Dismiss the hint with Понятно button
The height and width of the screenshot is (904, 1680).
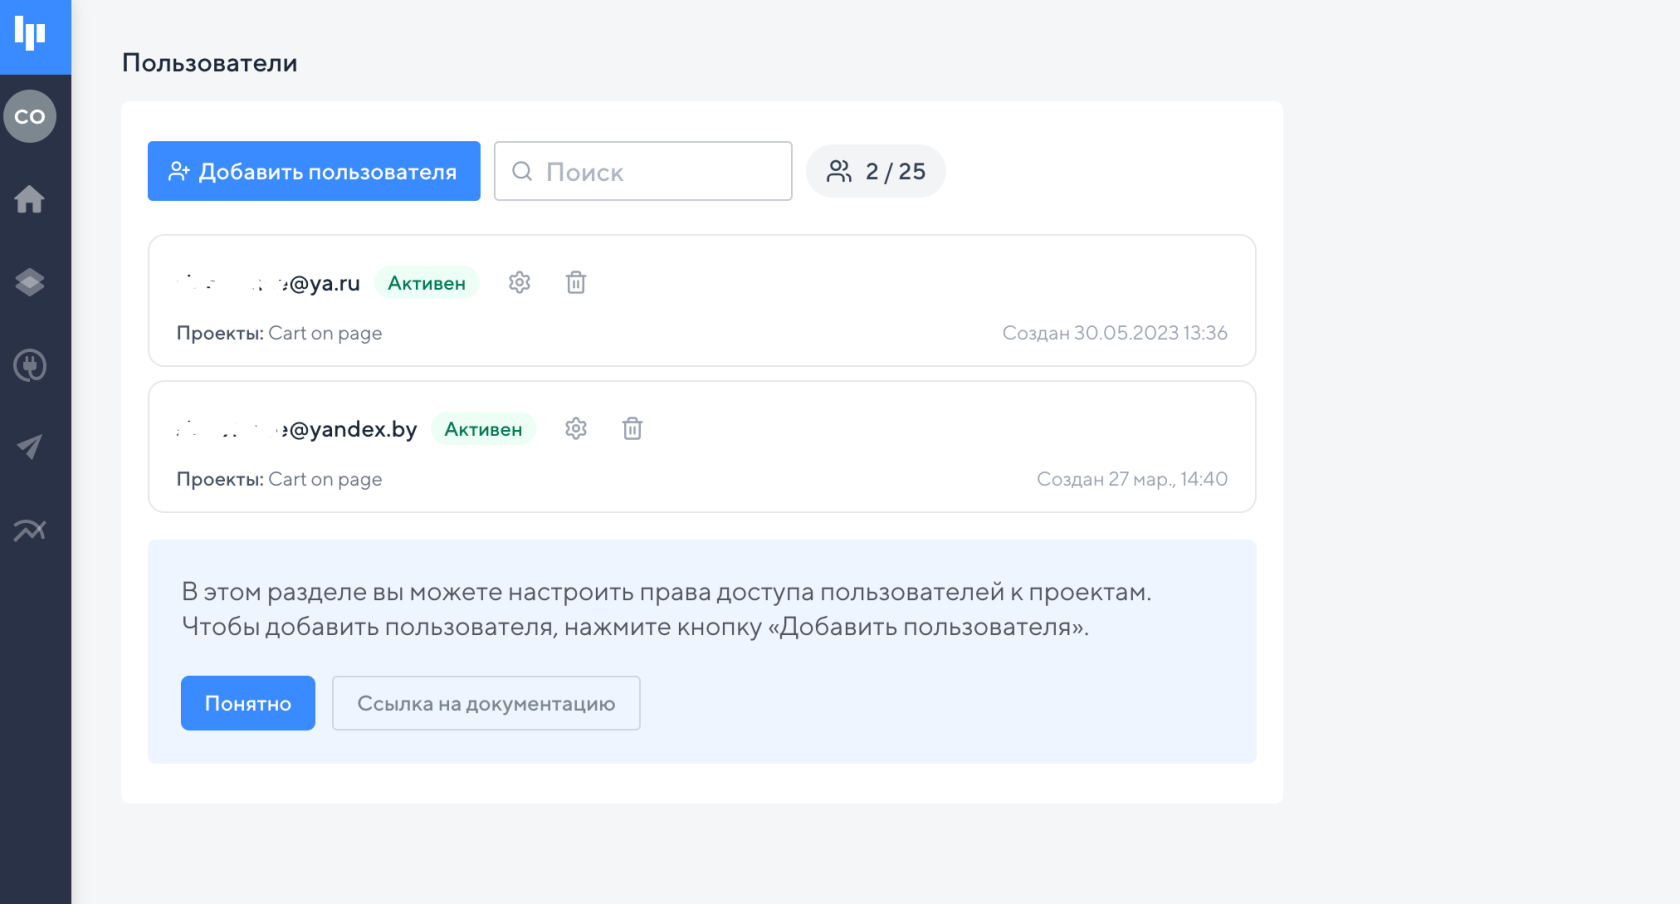[248, 703]
